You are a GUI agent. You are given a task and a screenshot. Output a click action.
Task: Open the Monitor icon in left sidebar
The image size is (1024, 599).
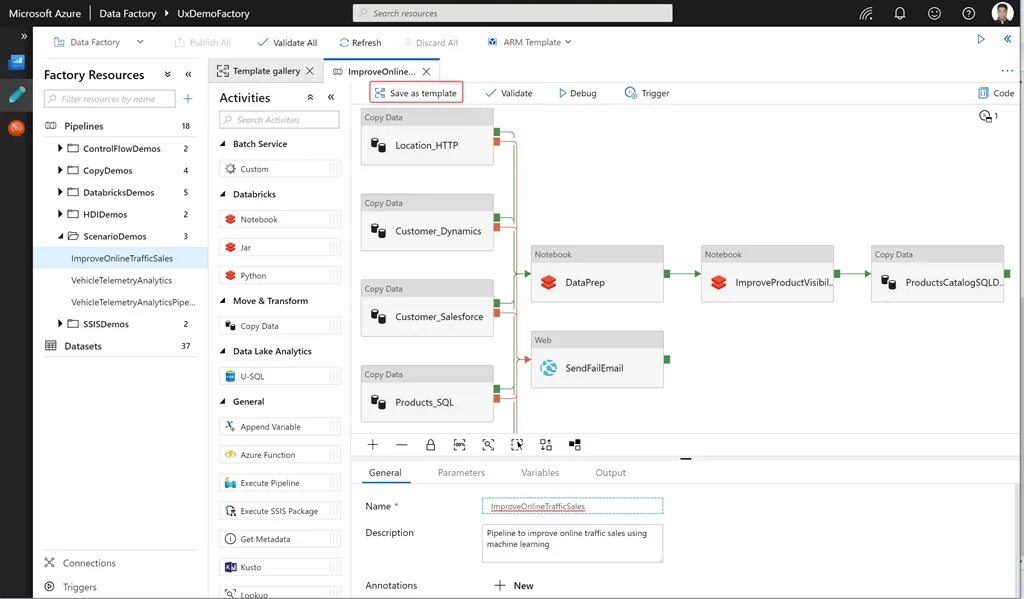[16, 127]
